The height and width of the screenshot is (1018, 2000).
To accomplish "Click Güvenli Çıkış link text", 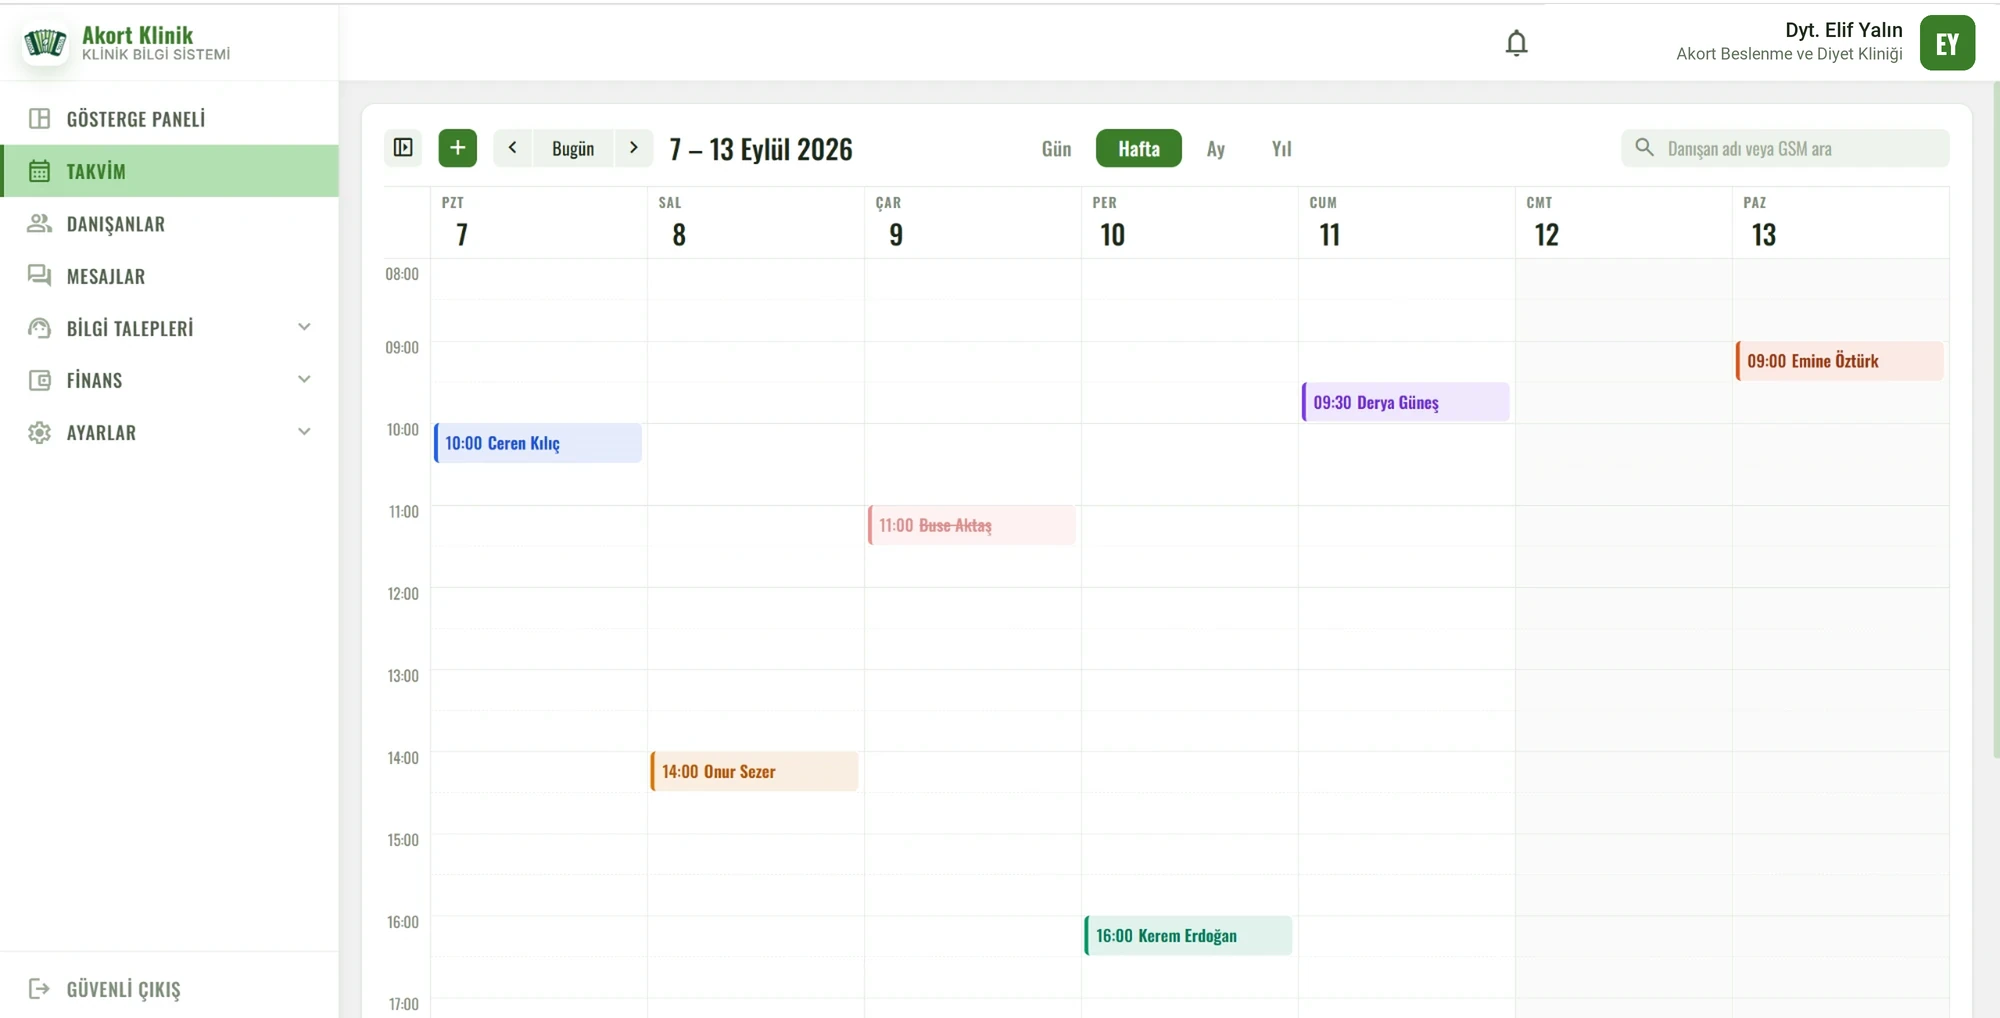I will coord(124,989).
